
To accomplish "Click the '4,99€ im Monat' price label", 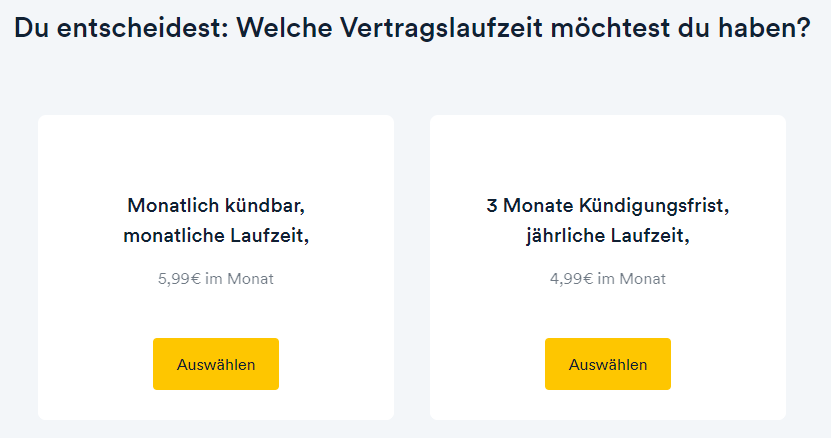I will [608, 279].
